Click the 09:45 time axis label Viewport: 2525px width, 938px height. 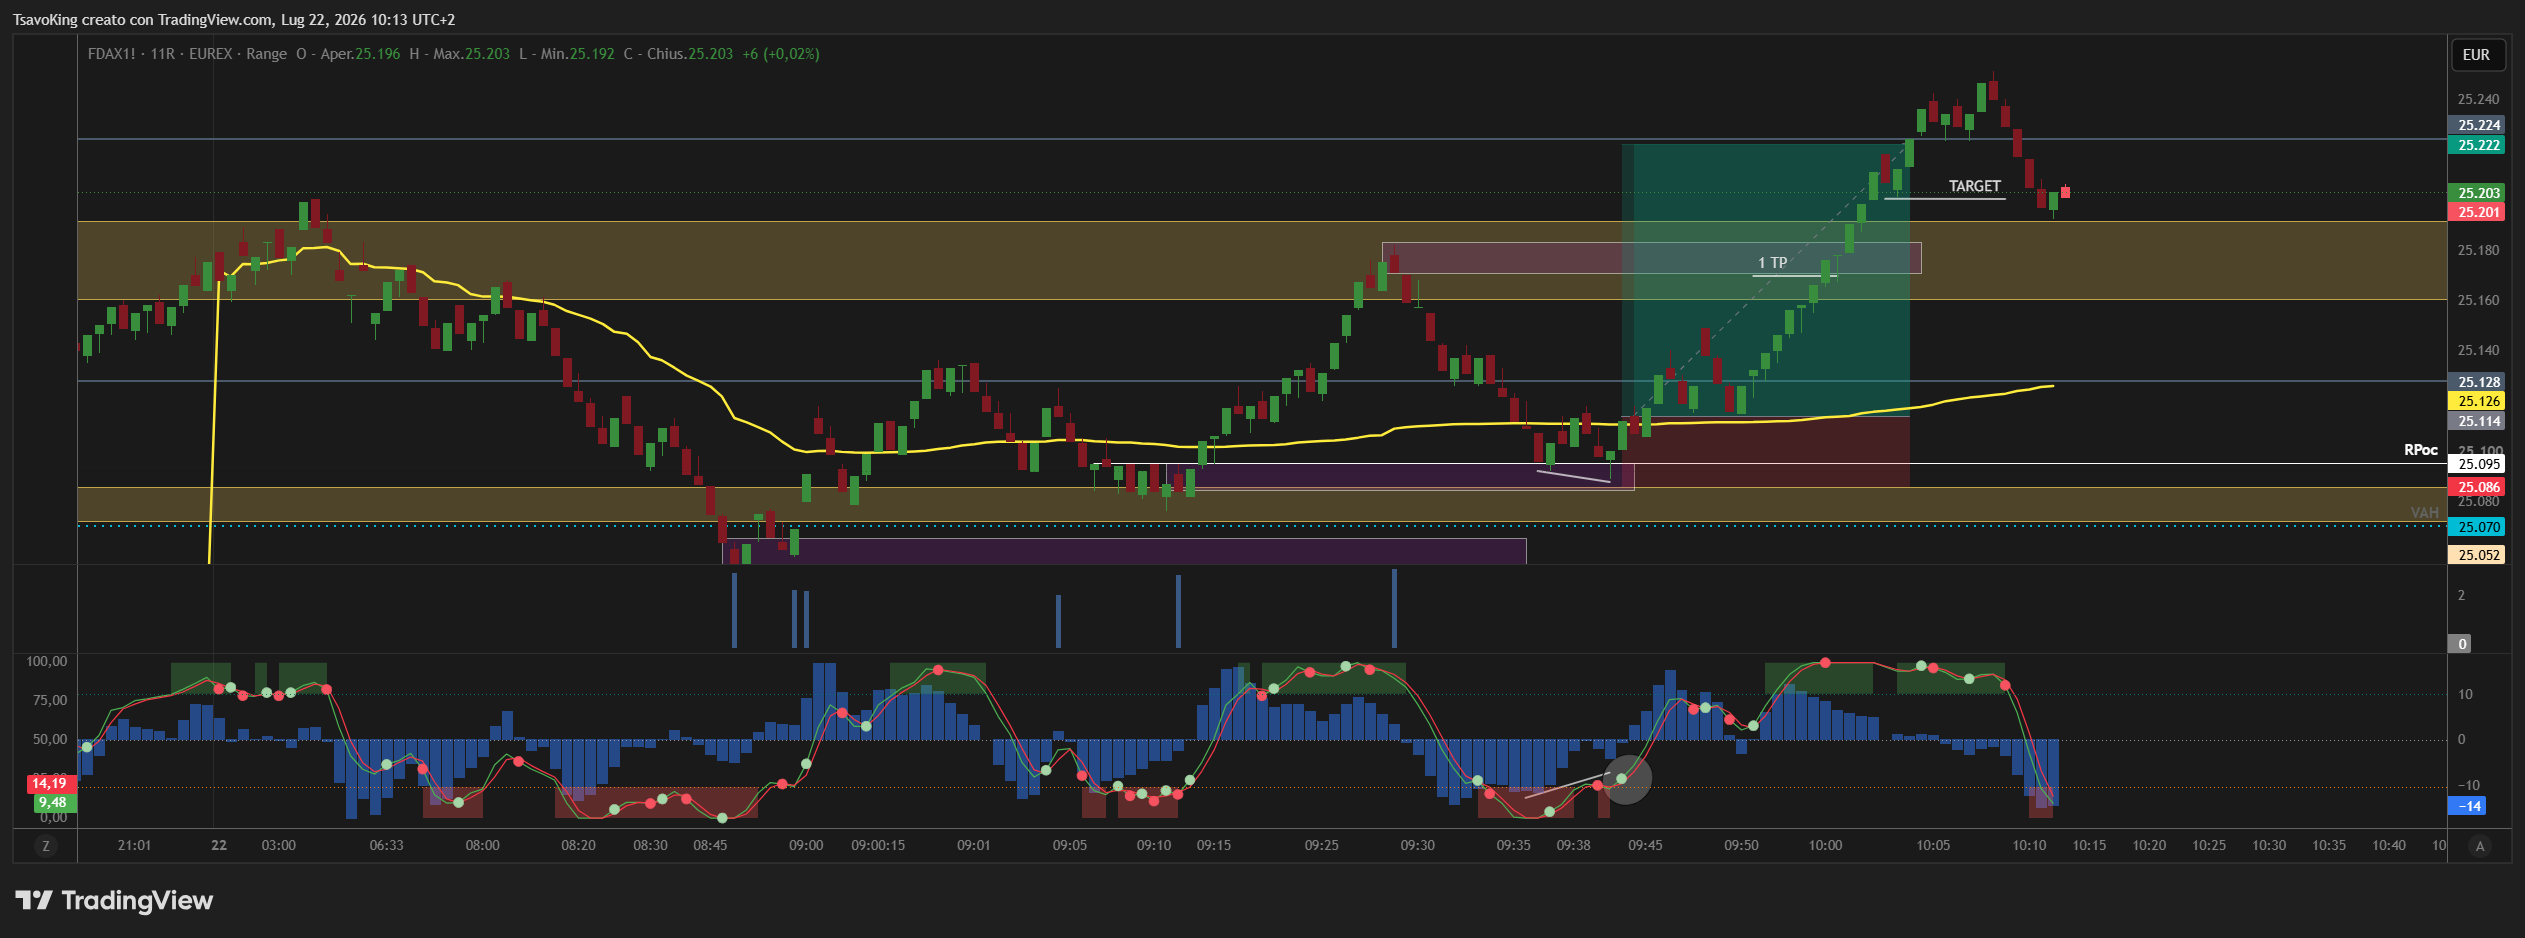[1645, 846]
